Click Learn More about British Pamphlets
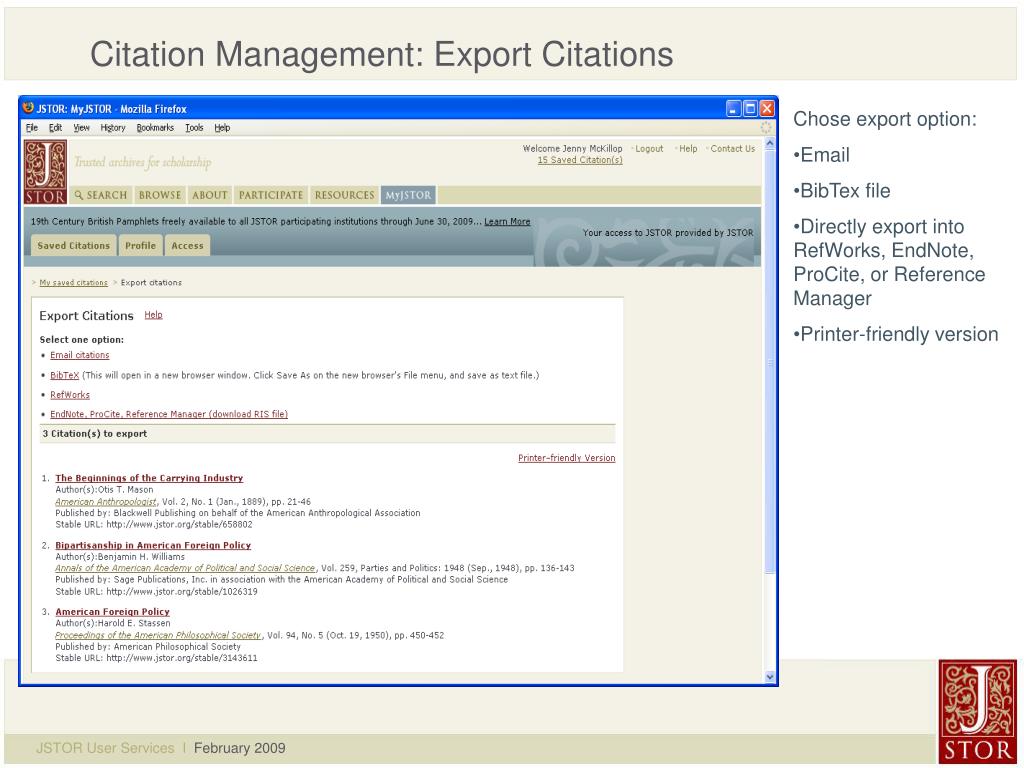The width and height of the screenshot is (1024, 768). pos(507,221)
